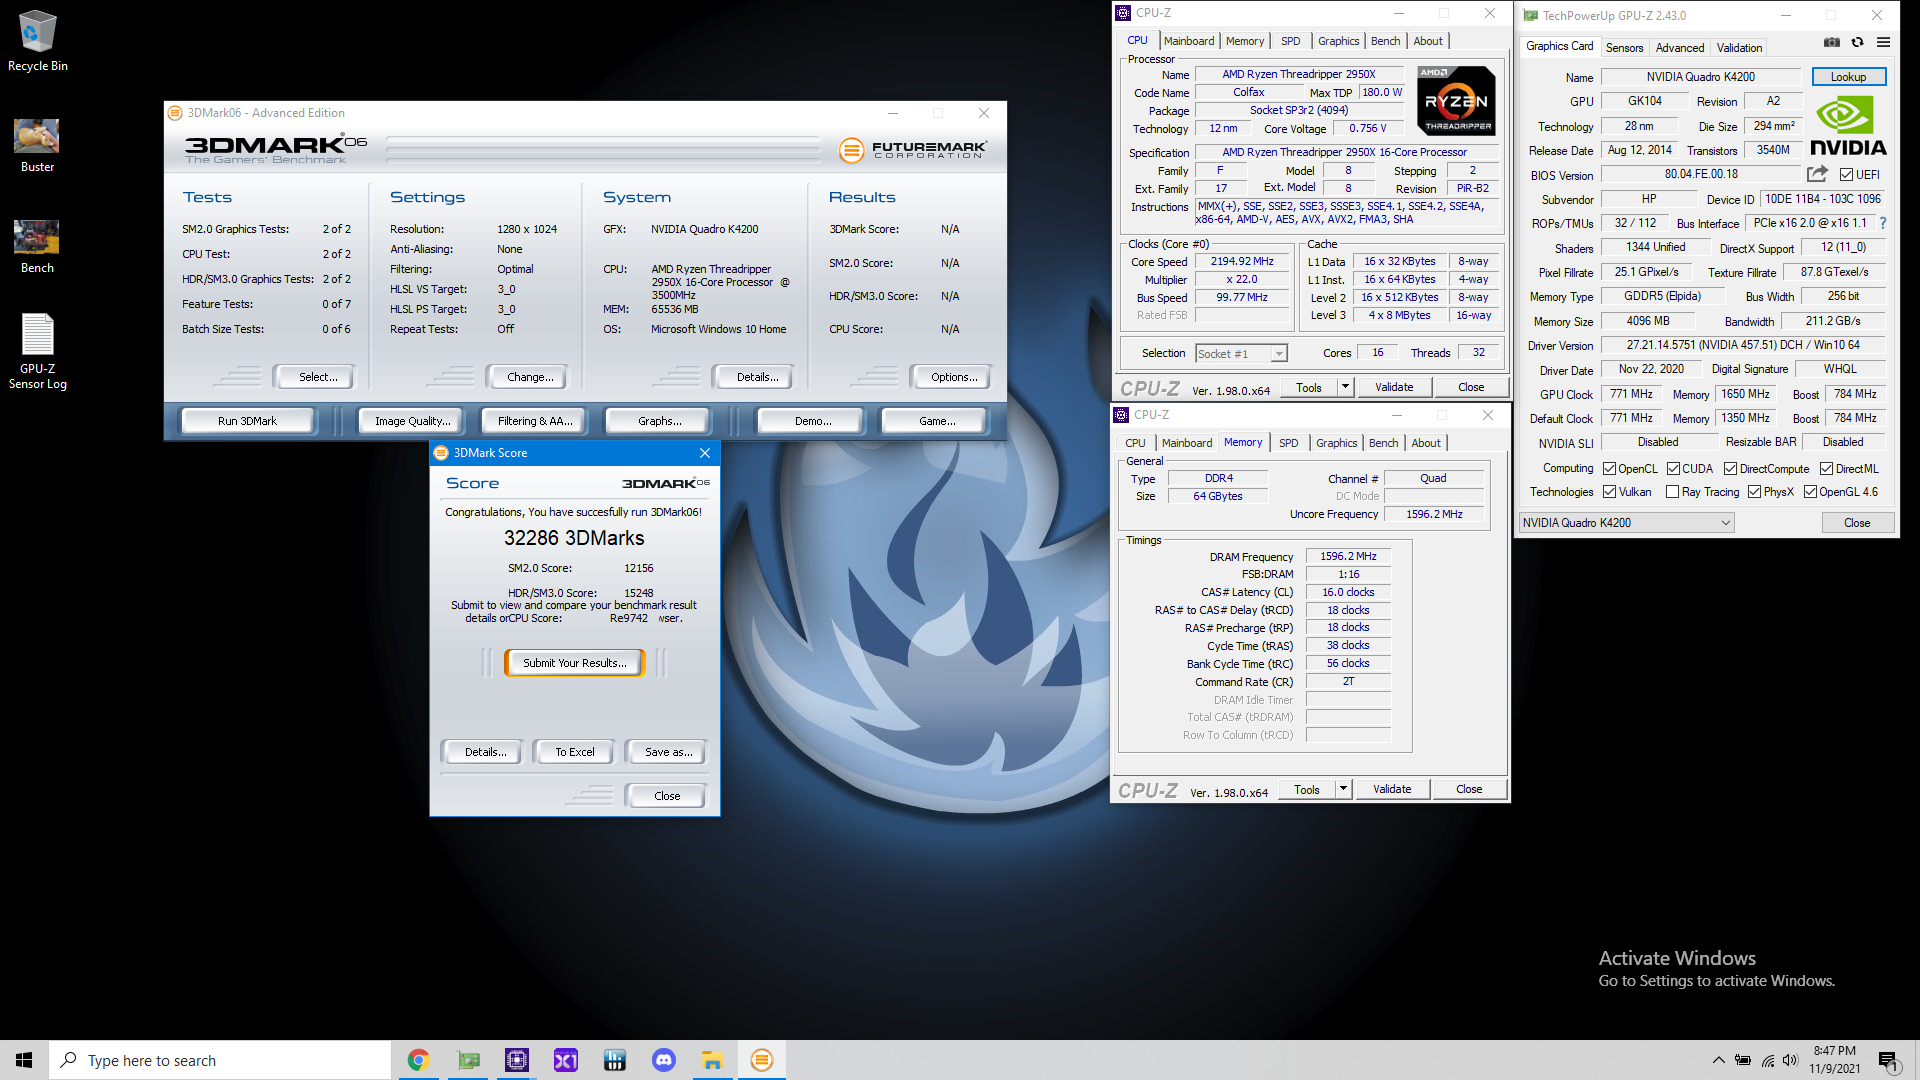Open Discord from the taskbar
Viewport: 1920px width, 1080px height.
[x=664, y=1060]
